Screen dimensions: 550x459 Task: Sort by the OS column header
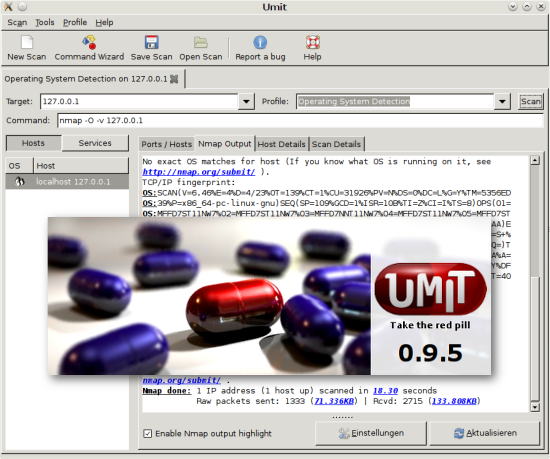19,166
